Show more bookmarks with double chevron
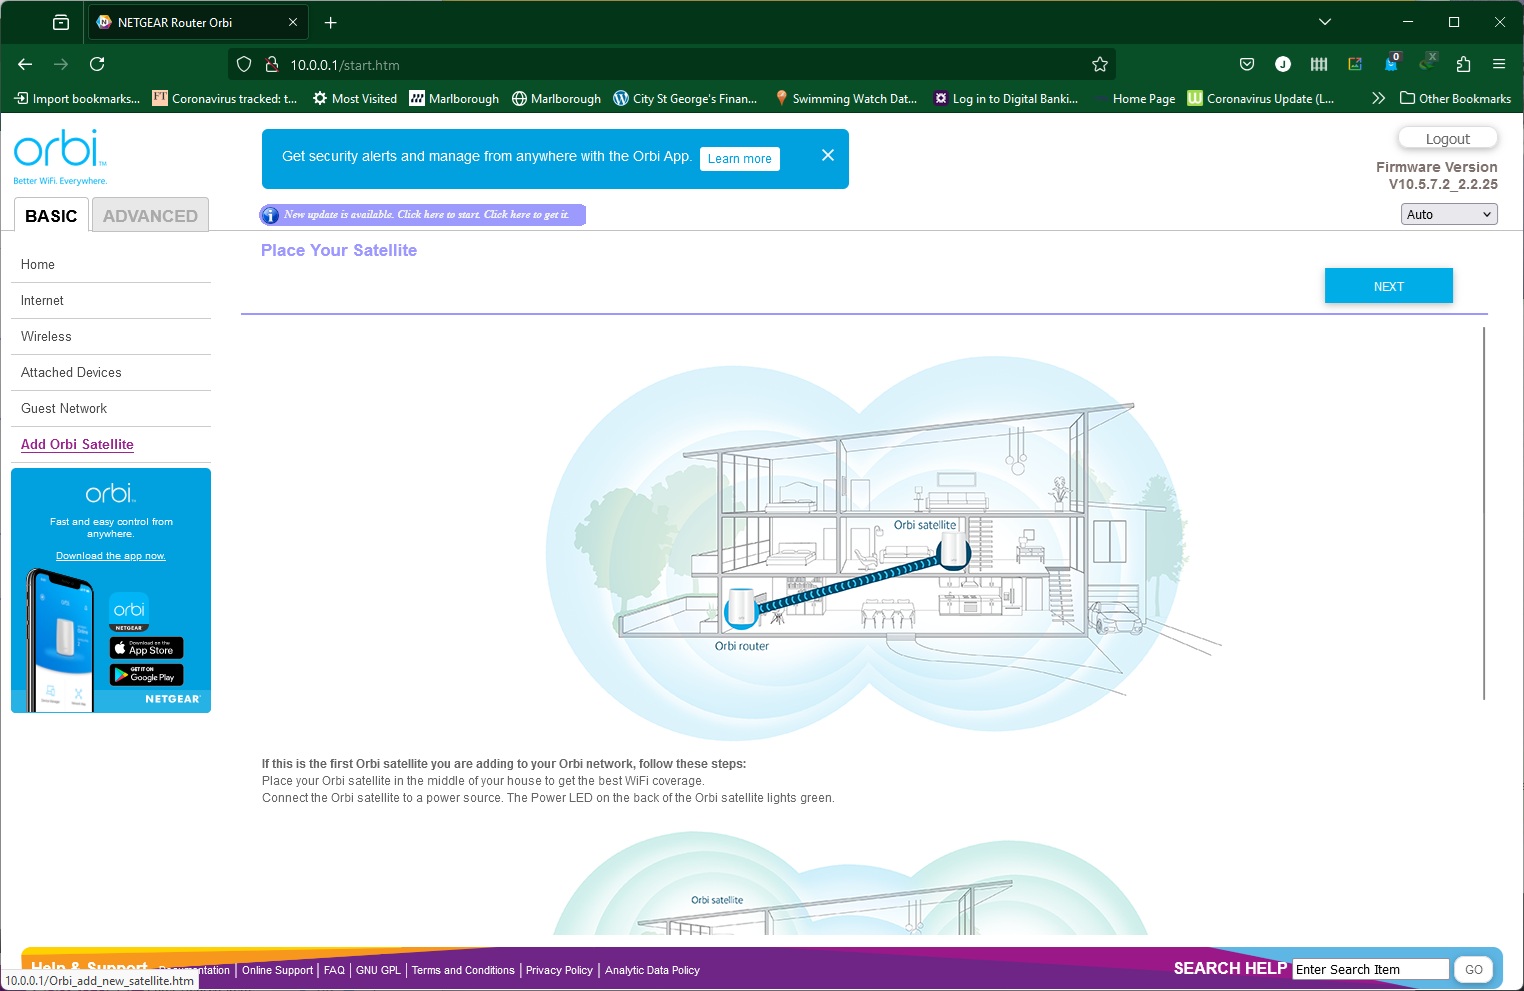1524x991 pixels. 1378,98
